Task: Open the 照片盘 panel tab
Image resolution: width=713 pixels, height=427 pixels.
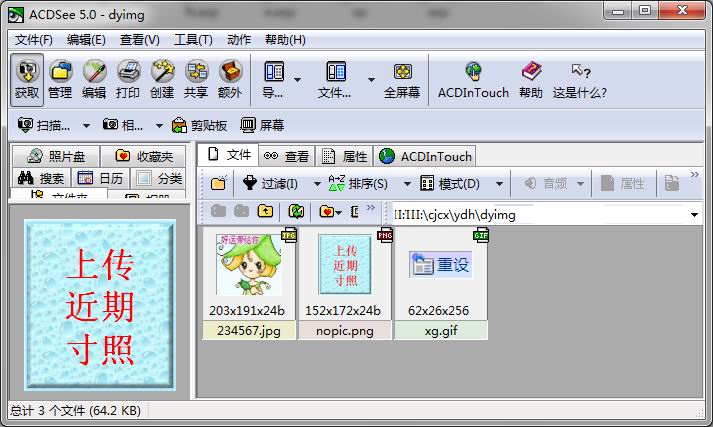Action: 55,156
